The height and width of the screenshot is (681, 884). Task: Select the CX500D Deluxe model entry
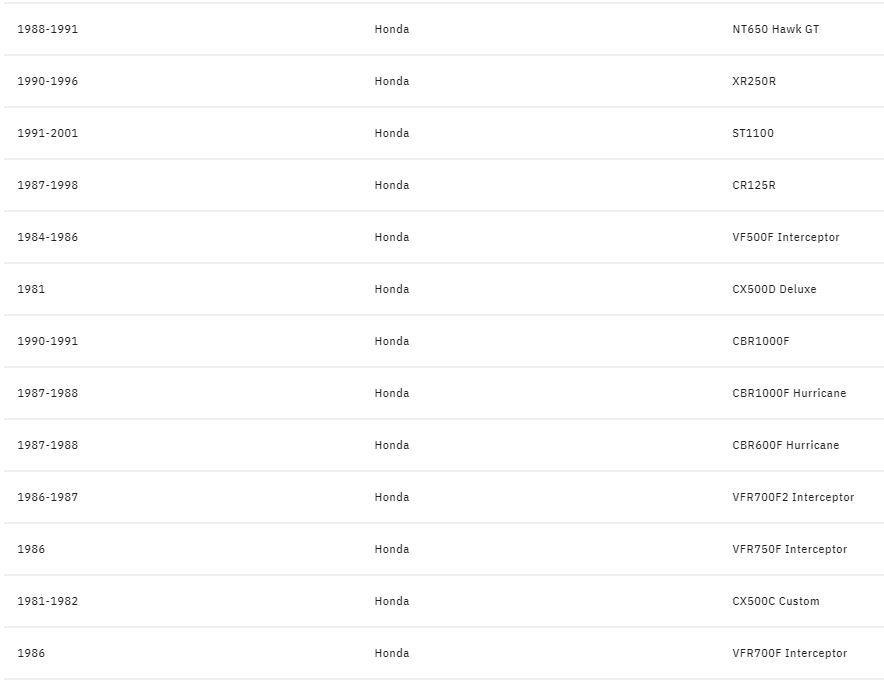point(774,290)
